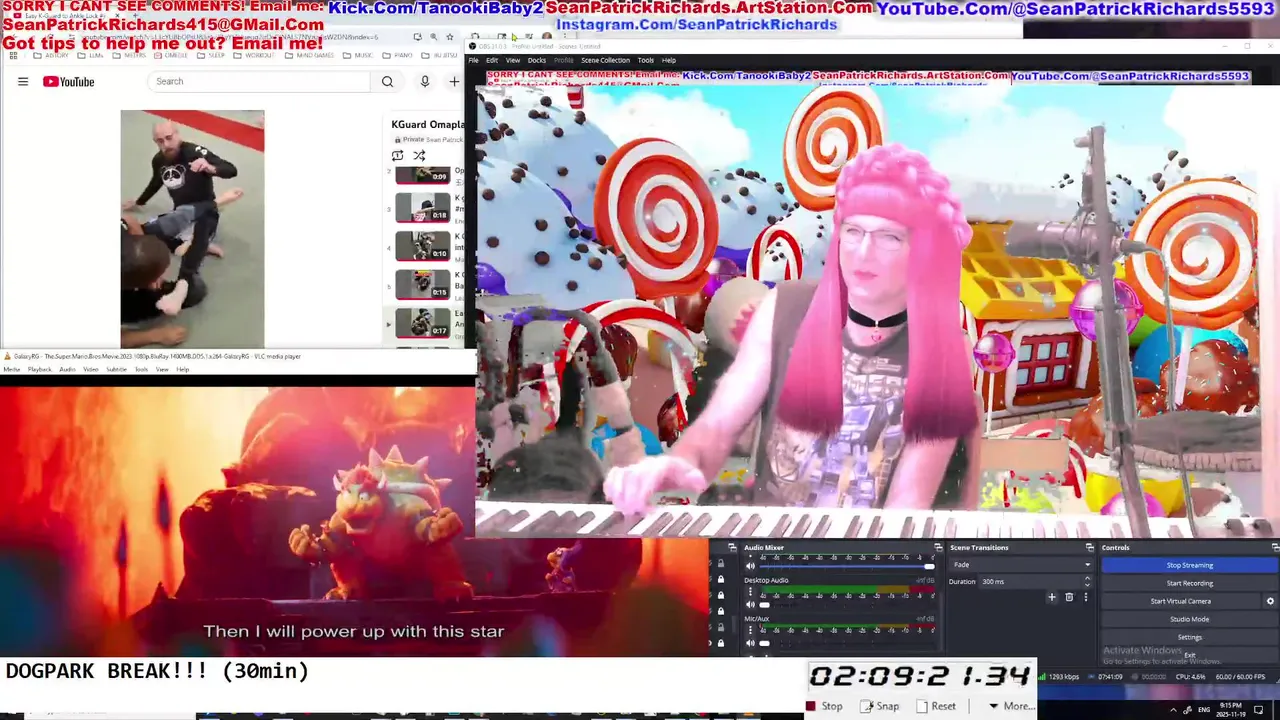Open OBS Docks menu

tap(537, 60)
